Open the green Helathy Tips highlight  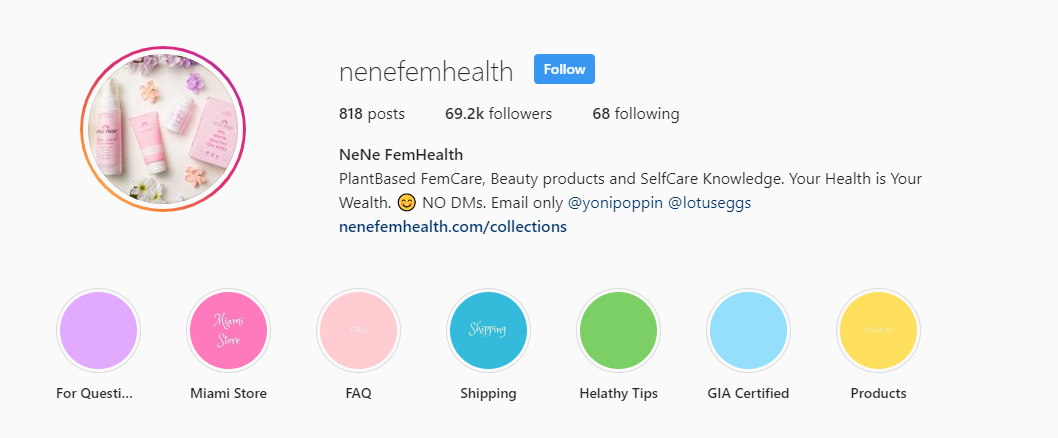[618, 330]
